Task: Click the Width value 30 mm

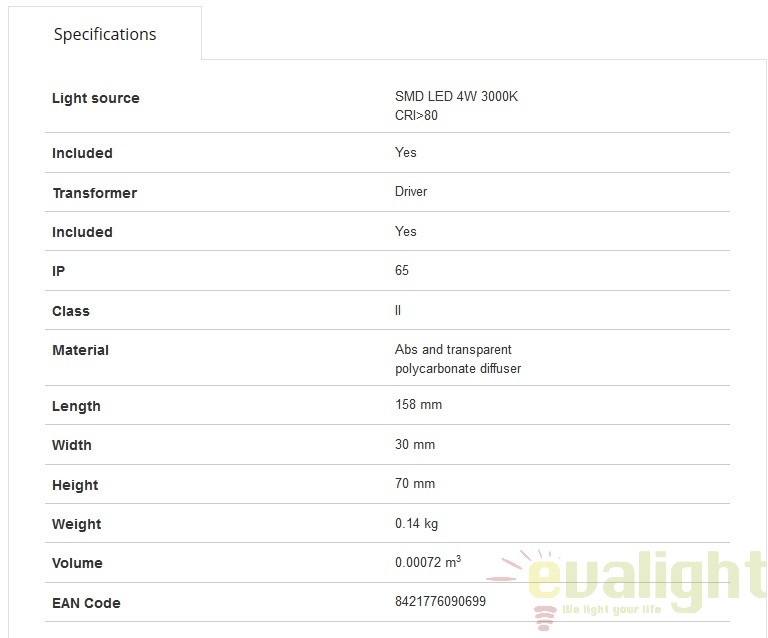Action: [415, 444]
